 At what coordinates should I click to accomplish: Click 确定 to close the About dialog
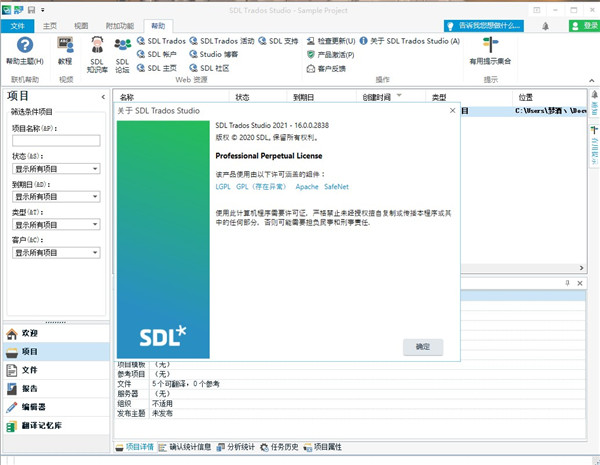point(422,346)
